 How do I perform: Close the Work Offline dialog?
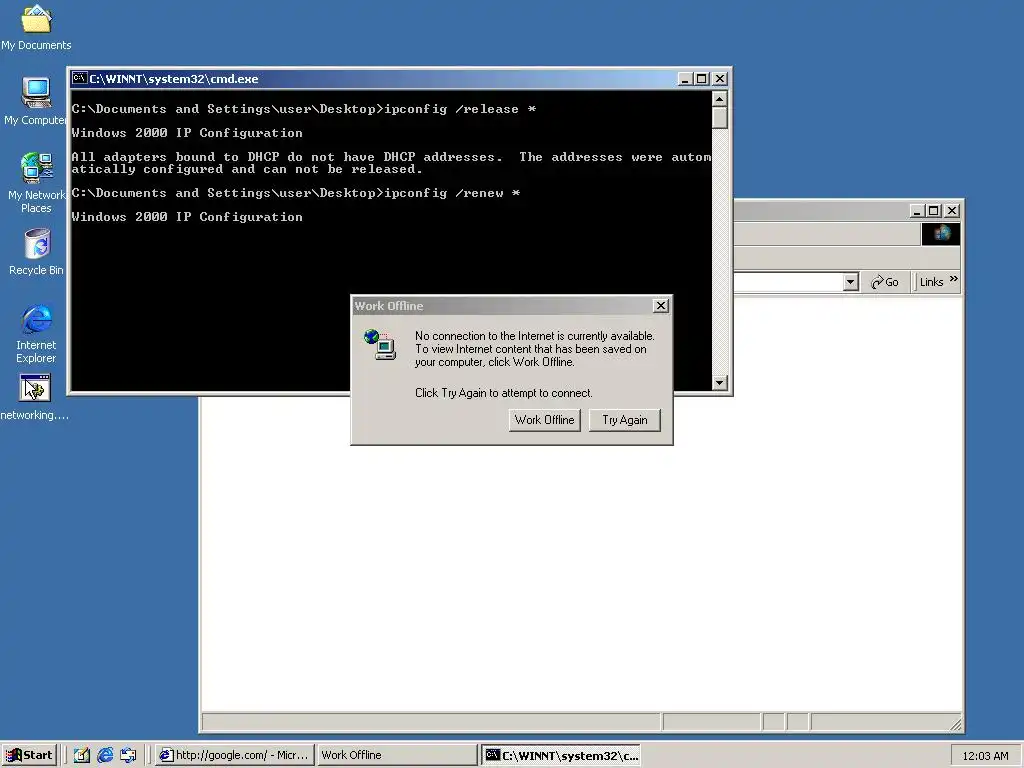click(x=661, y=306)
